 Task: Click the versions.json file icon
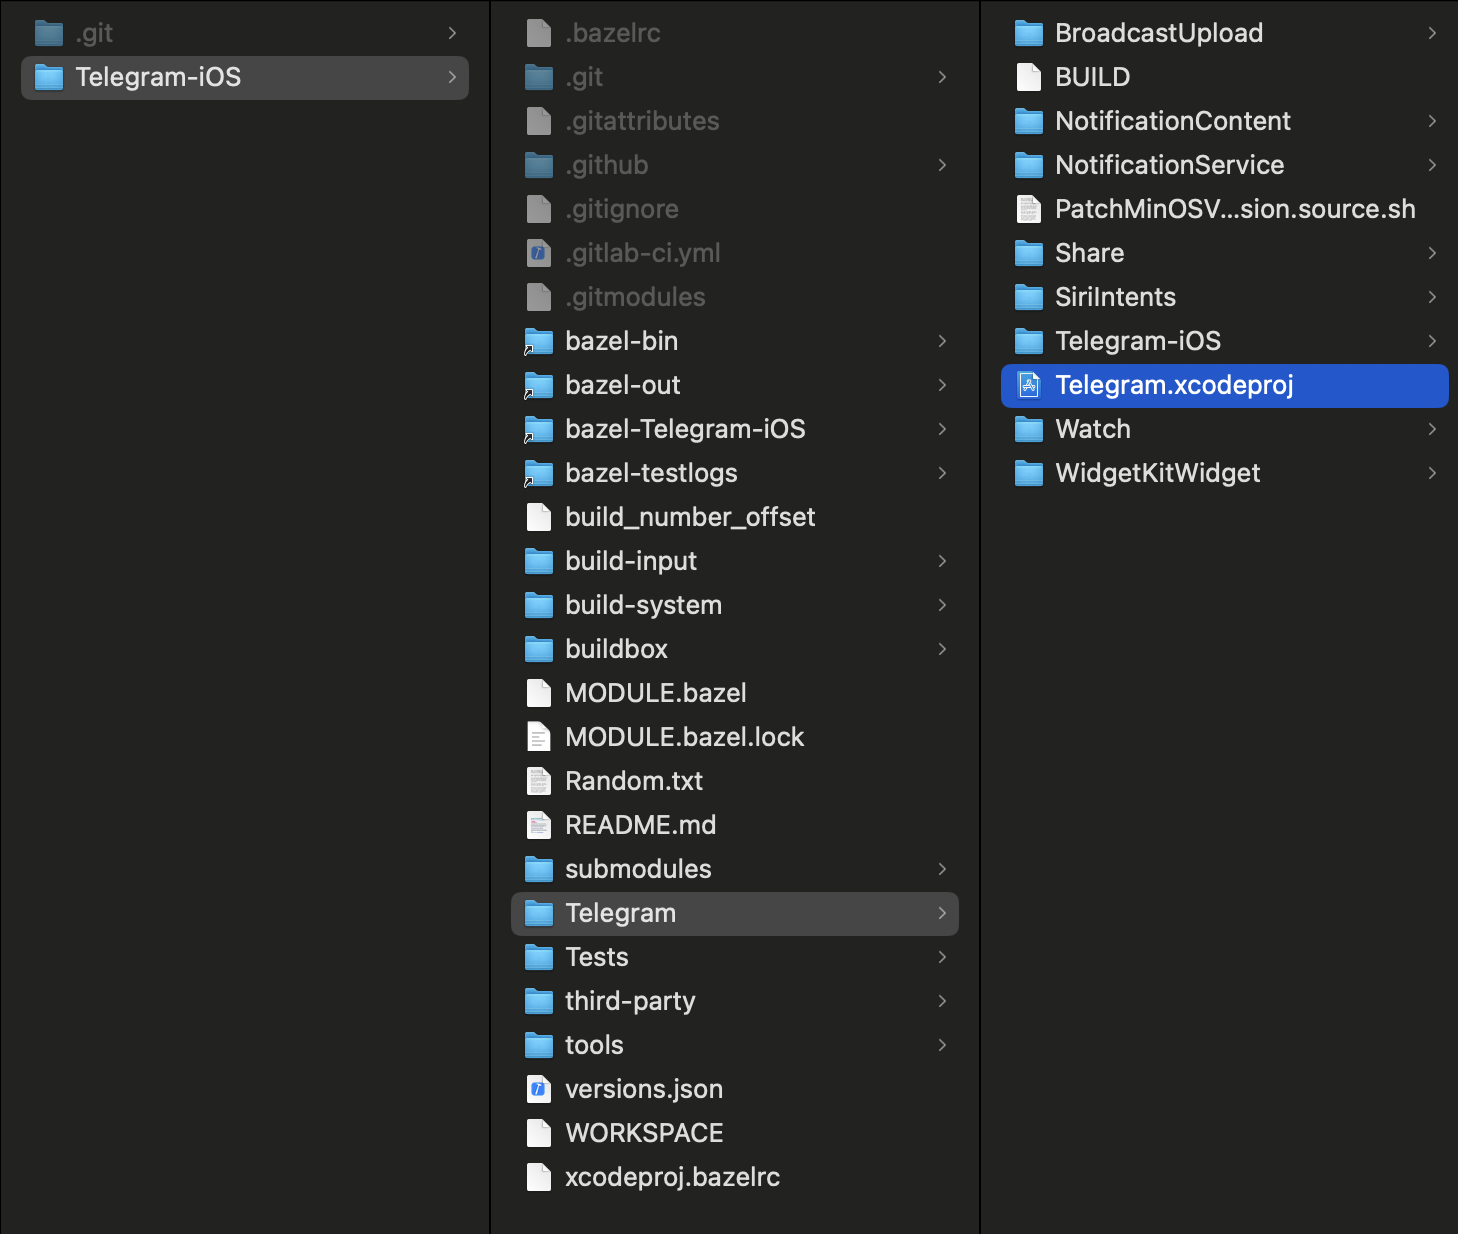click(539, 1089)
